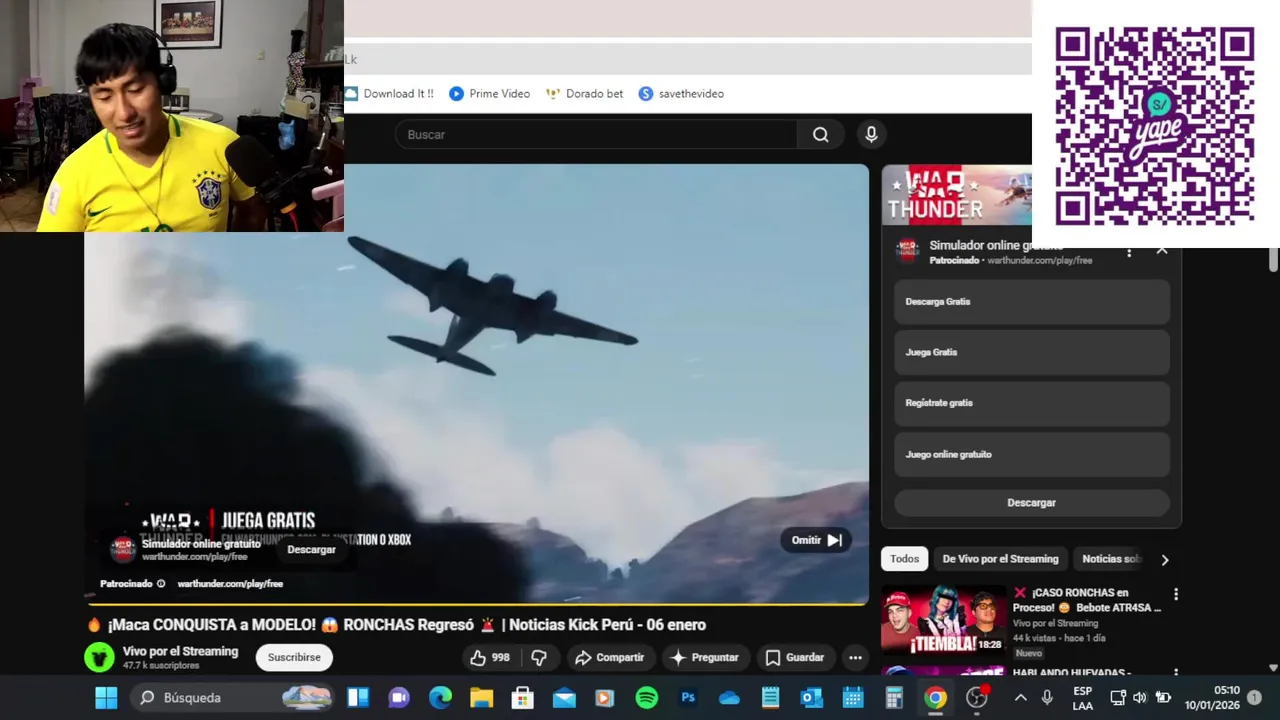Click the YouTube search magnifier button

(821, 135)
